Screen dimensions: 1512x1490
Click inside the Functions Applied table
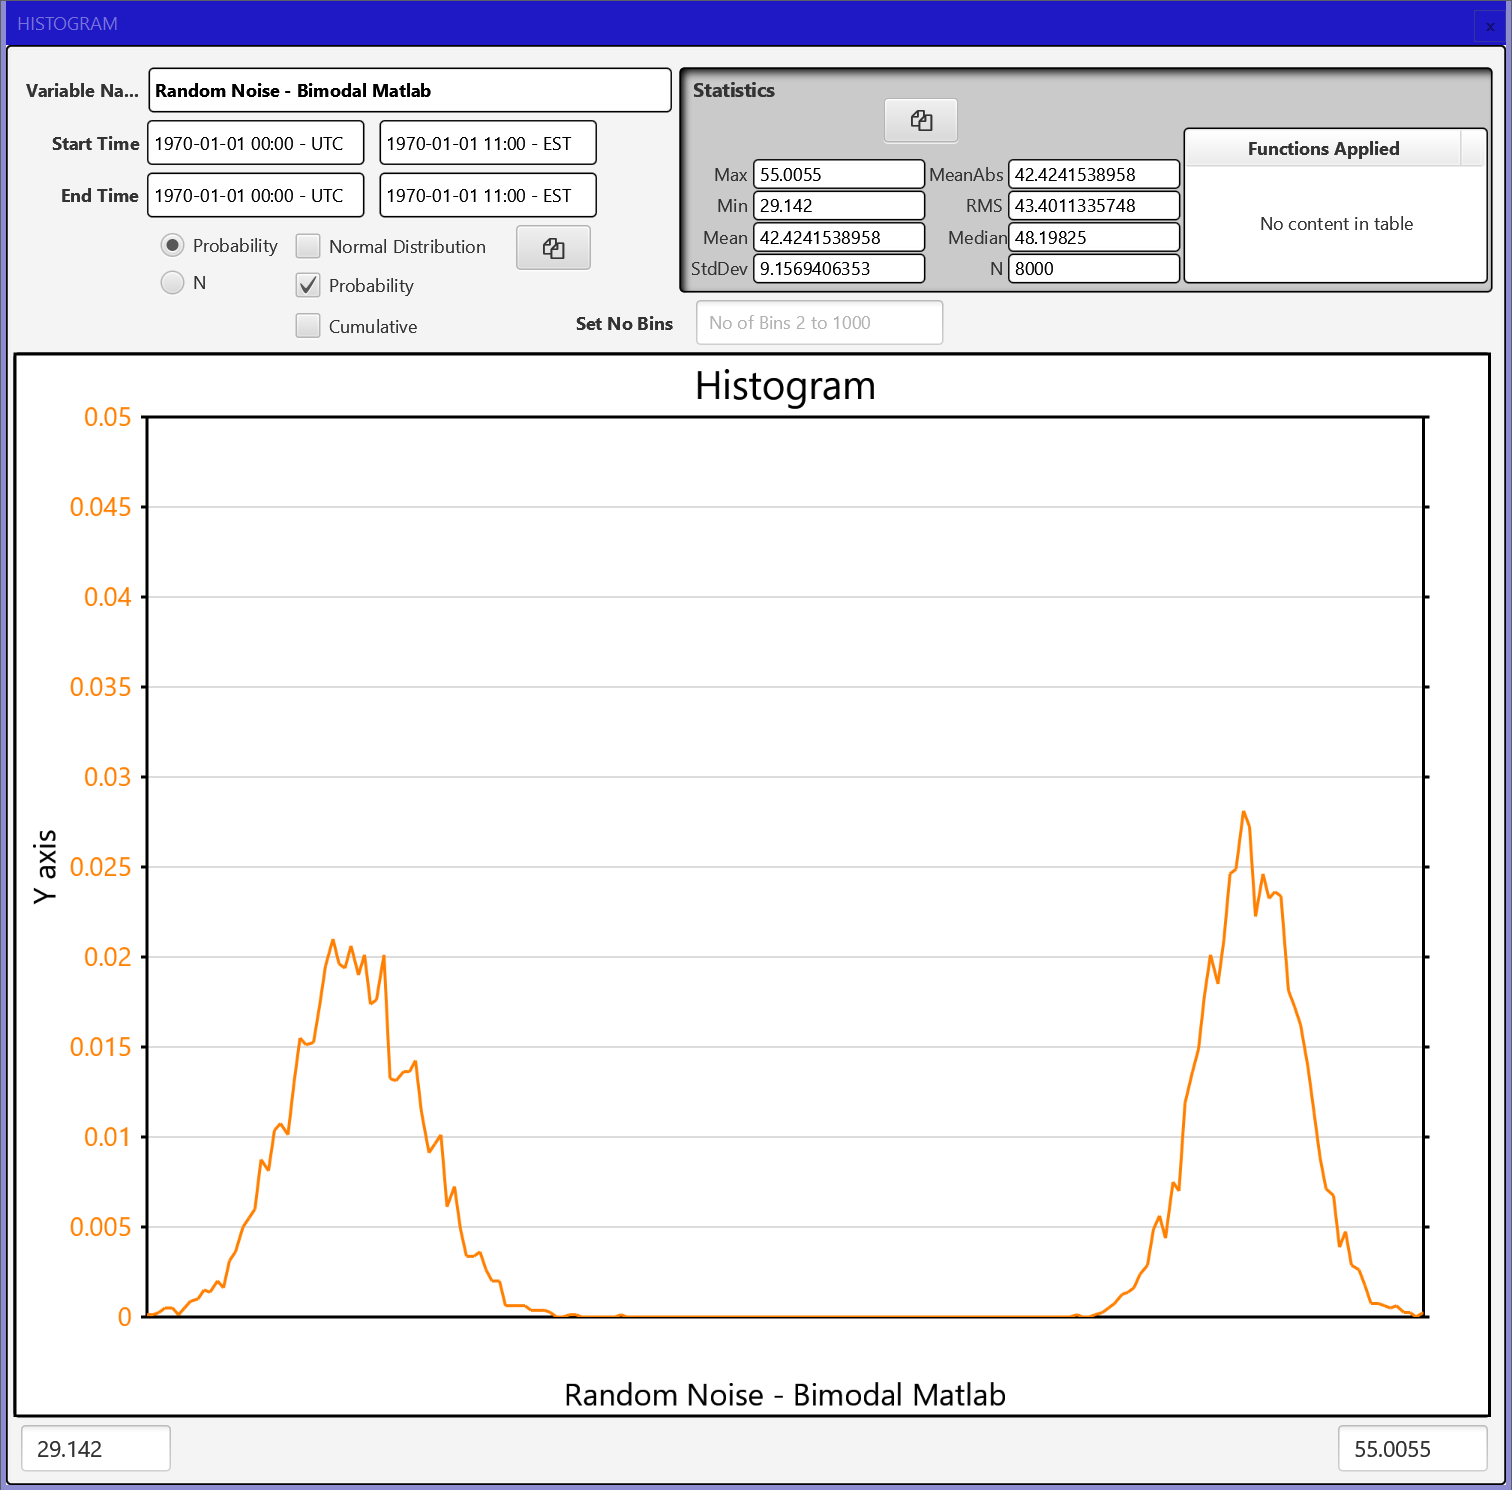pyautogui.click(x=1336, y=224)
